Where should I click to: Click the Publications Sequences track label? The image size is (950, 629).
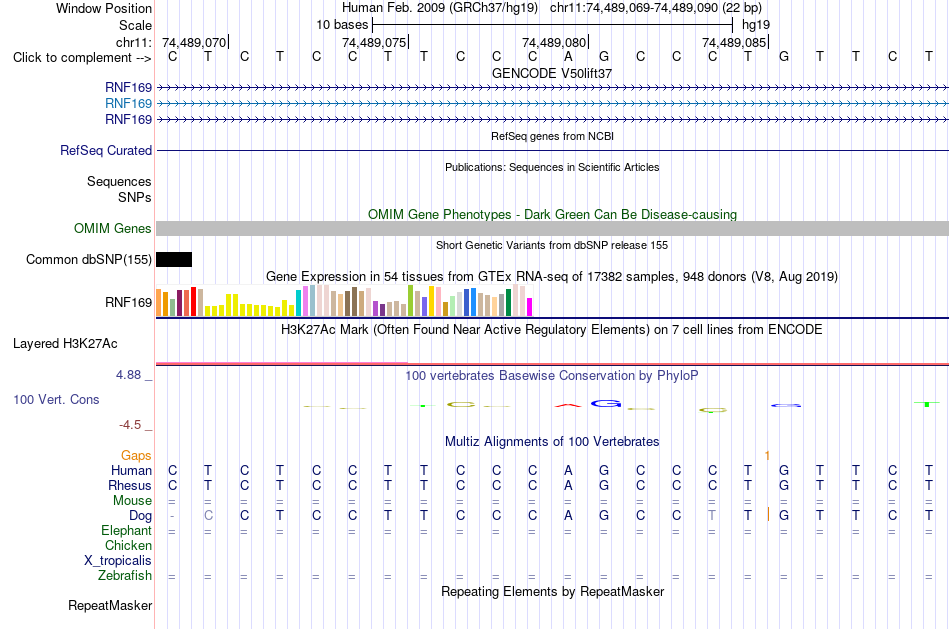click(119, 181)
